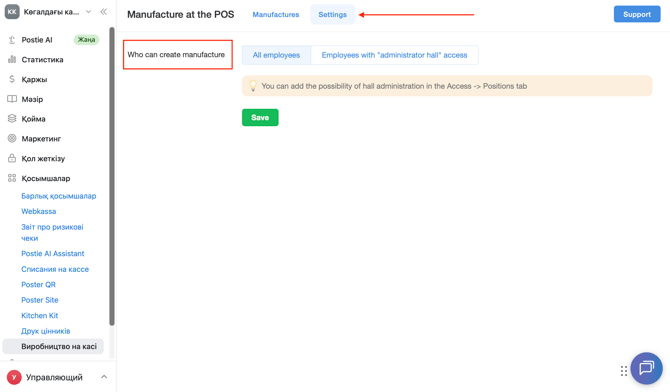Open the Webkassa link
The image size is (670, 392).
click(38, 211)
